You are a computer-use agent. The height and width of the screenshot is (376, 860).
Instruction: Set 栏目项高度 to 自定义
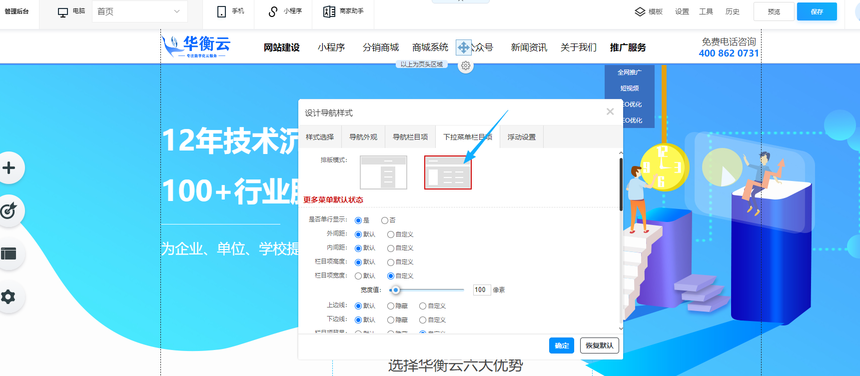click(x=391, y=263)
